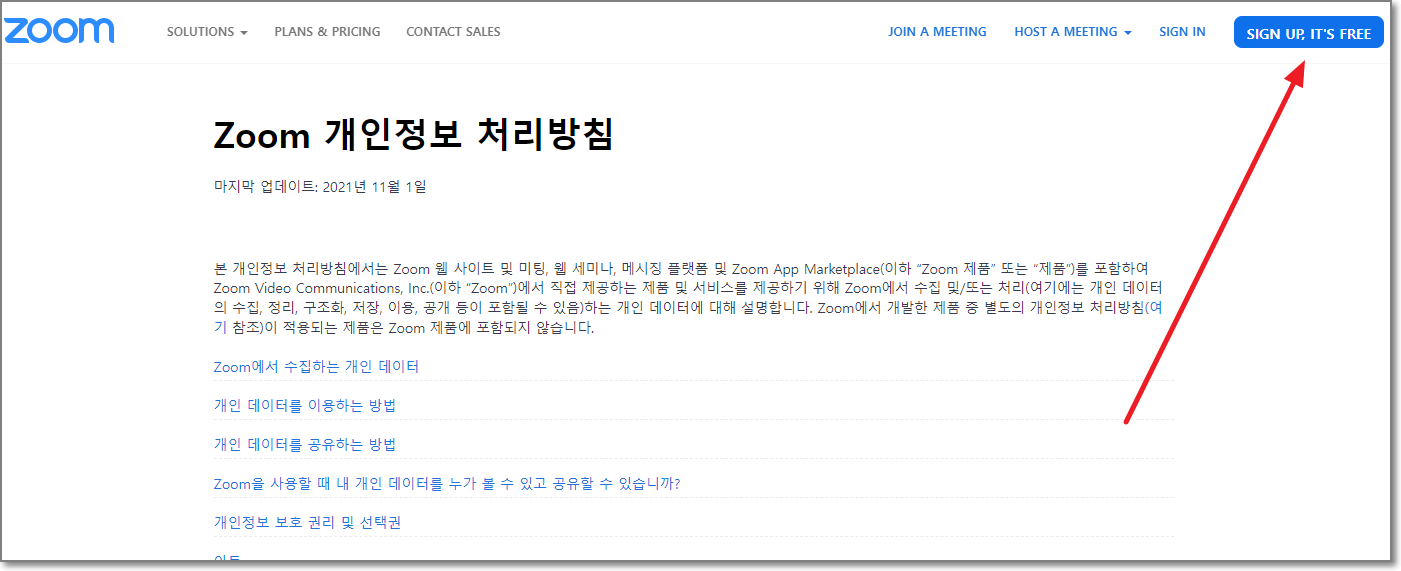Open PLANS & PRICING page
Image resolution: width=1401 pixels, height=571 pixels.
pyautogui.click(x=327, y=32)
